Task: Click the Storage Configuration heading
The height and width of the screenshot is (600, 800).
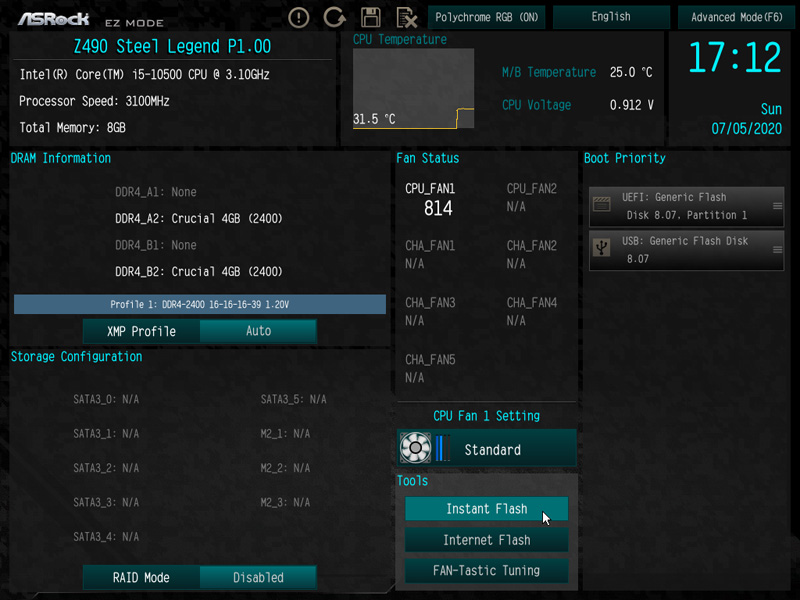Action: click(77, 357)
